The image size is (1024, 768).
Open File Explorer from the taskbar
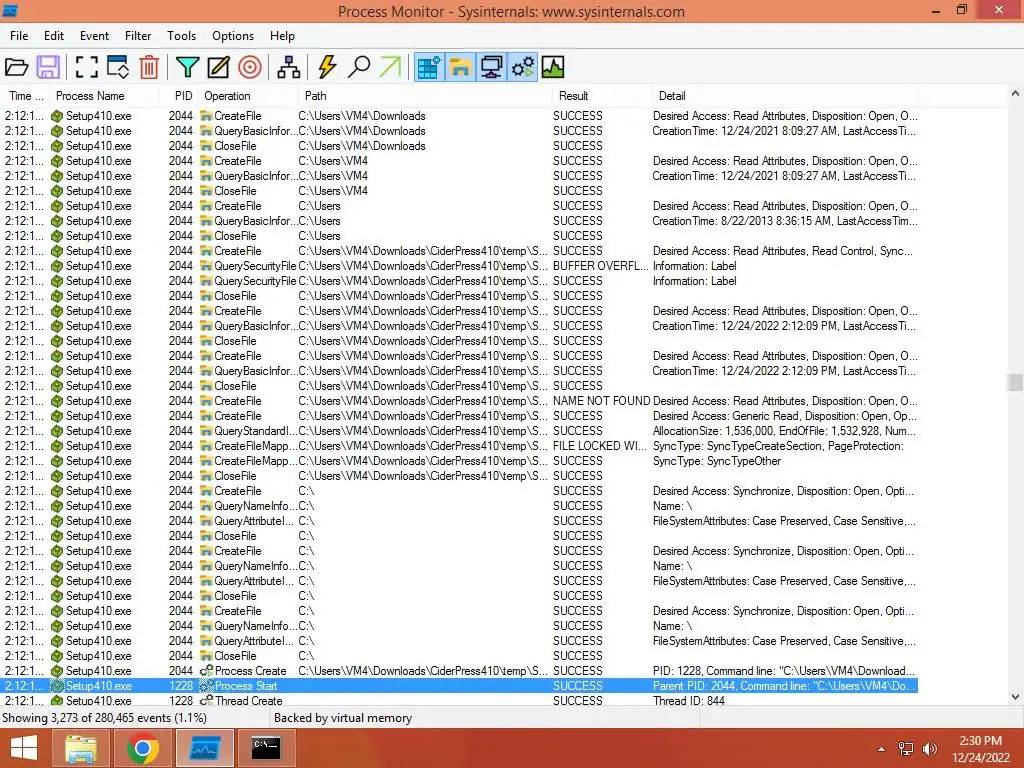pyautogui.click(x=80, y=748)
